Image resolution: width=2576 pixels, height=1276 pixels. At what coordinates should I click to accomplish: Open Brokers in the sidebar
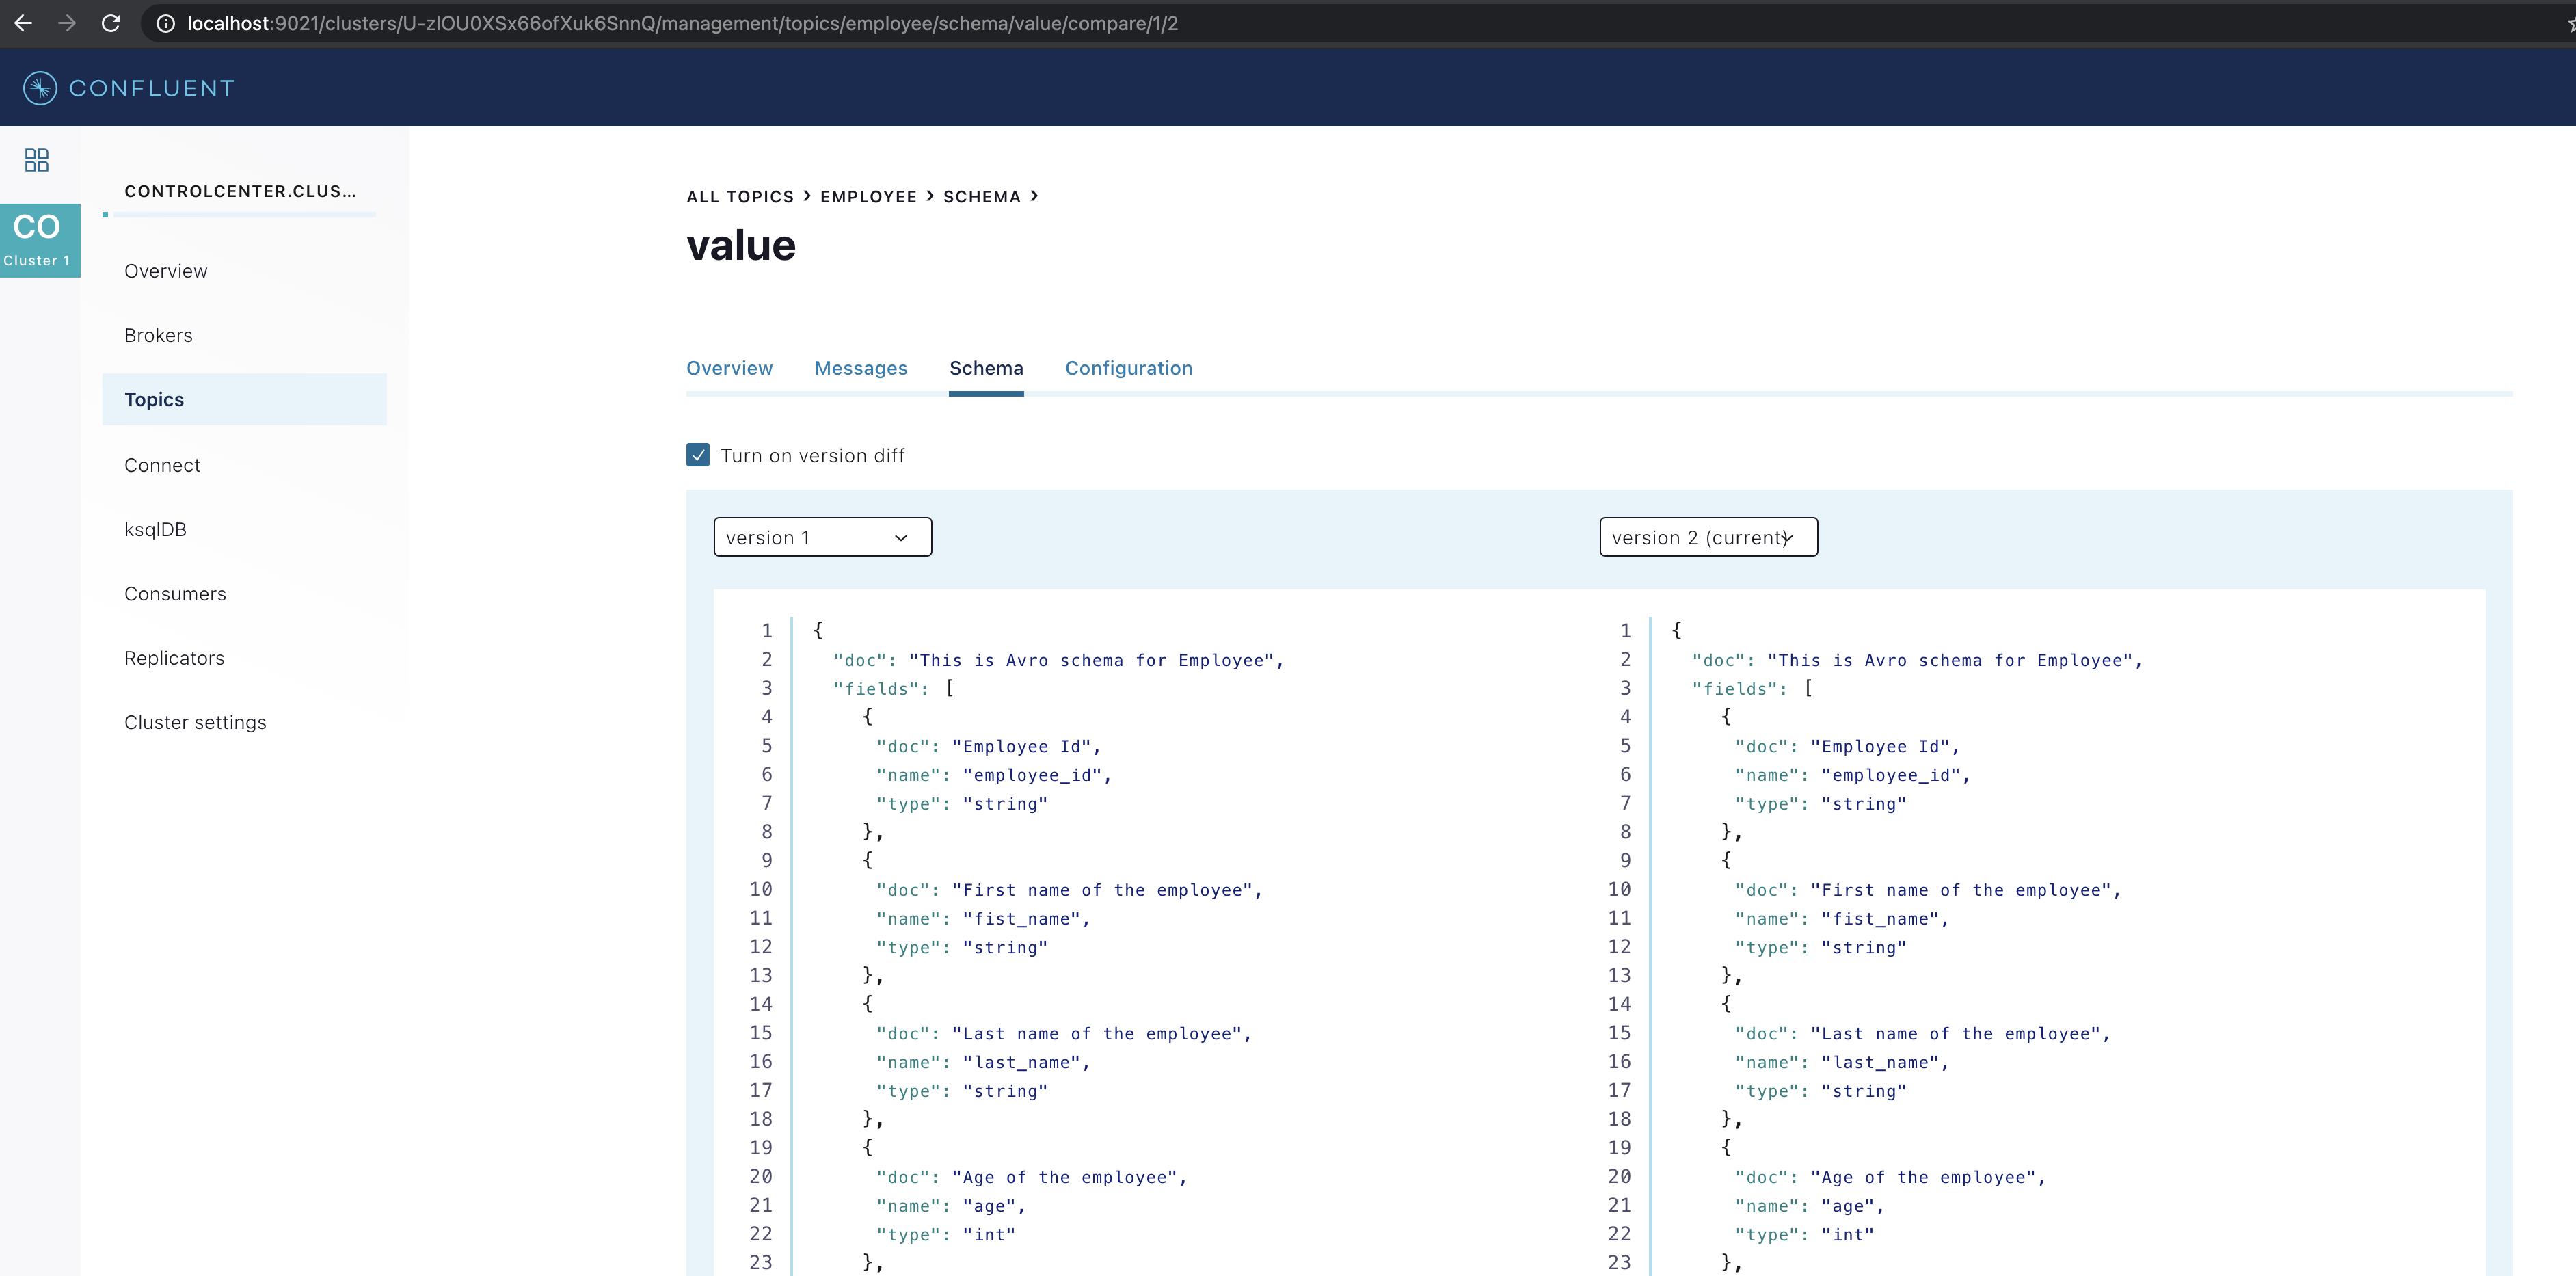(158, 335)
